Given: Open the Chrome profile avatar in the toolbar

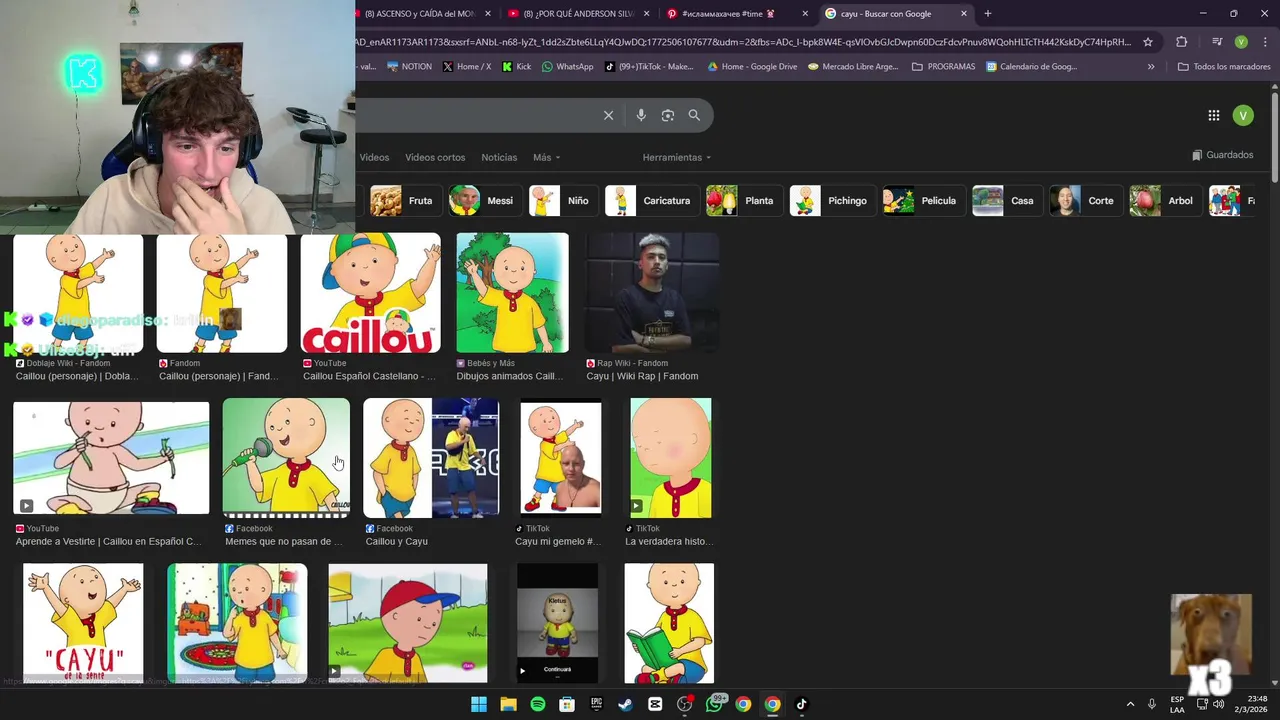Looking at the screenshot, I should [1241, 42].
